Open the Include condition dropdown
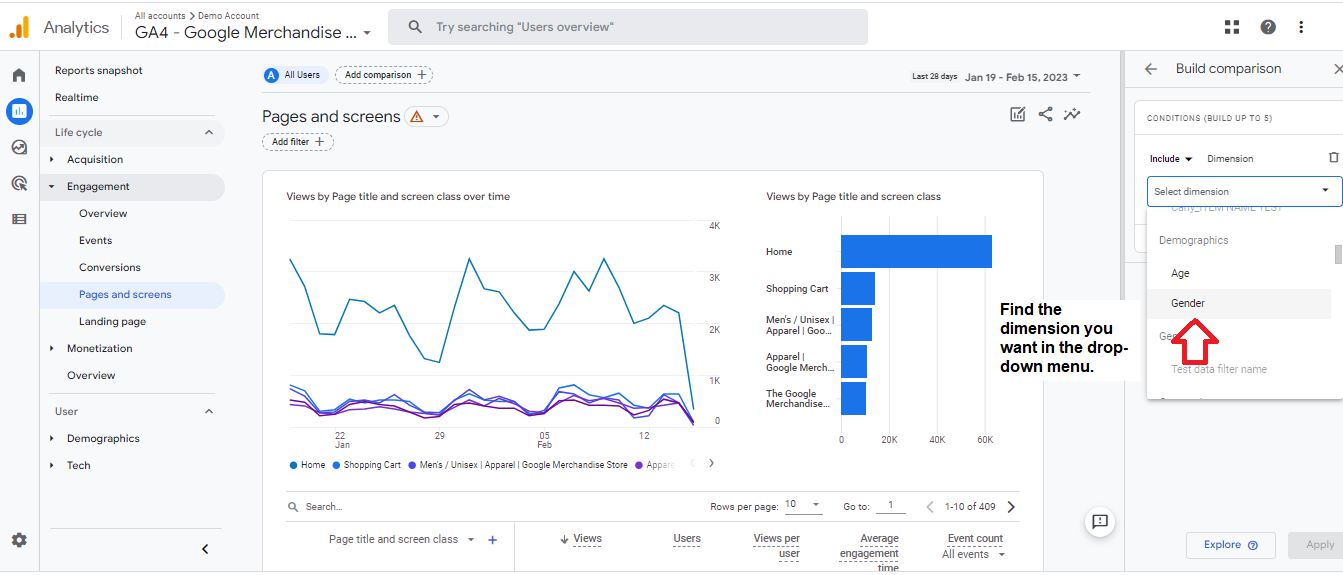This screenshot has height=575, width=1343. click(x=1171, y=159)
